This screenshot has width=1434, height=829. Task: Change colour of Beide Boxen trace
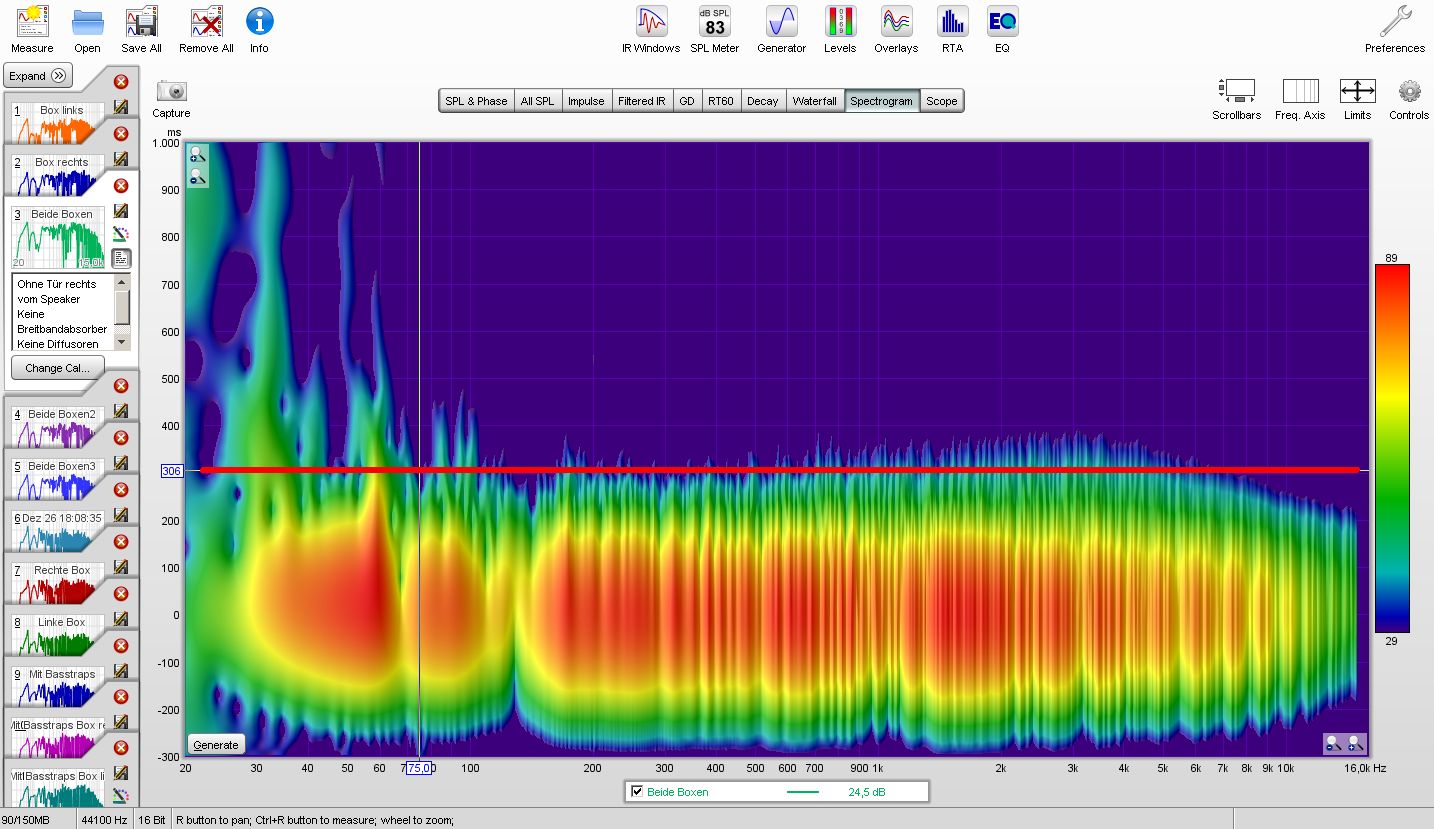pyautogui.click(x=121, y=234)
